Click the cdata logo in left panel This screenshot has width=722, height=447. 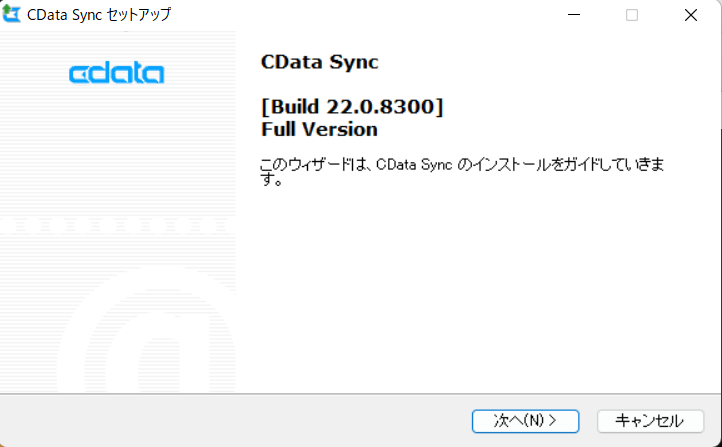(x=117, y=73)
